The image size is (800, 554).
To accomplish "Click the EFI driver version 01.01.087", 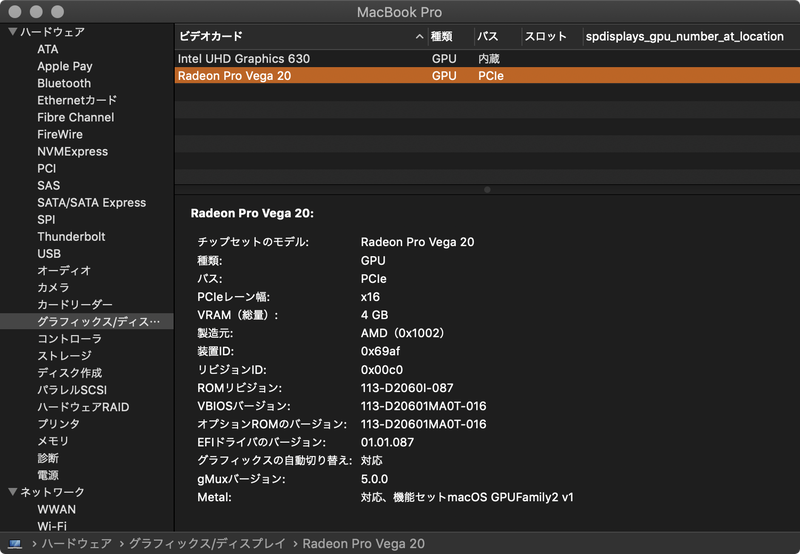I will (387, 442).
